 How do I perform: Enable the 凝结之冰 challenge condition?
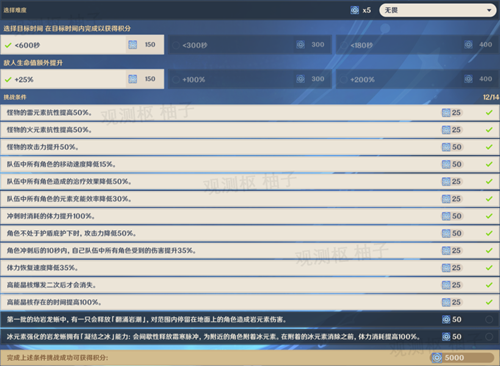489,337
